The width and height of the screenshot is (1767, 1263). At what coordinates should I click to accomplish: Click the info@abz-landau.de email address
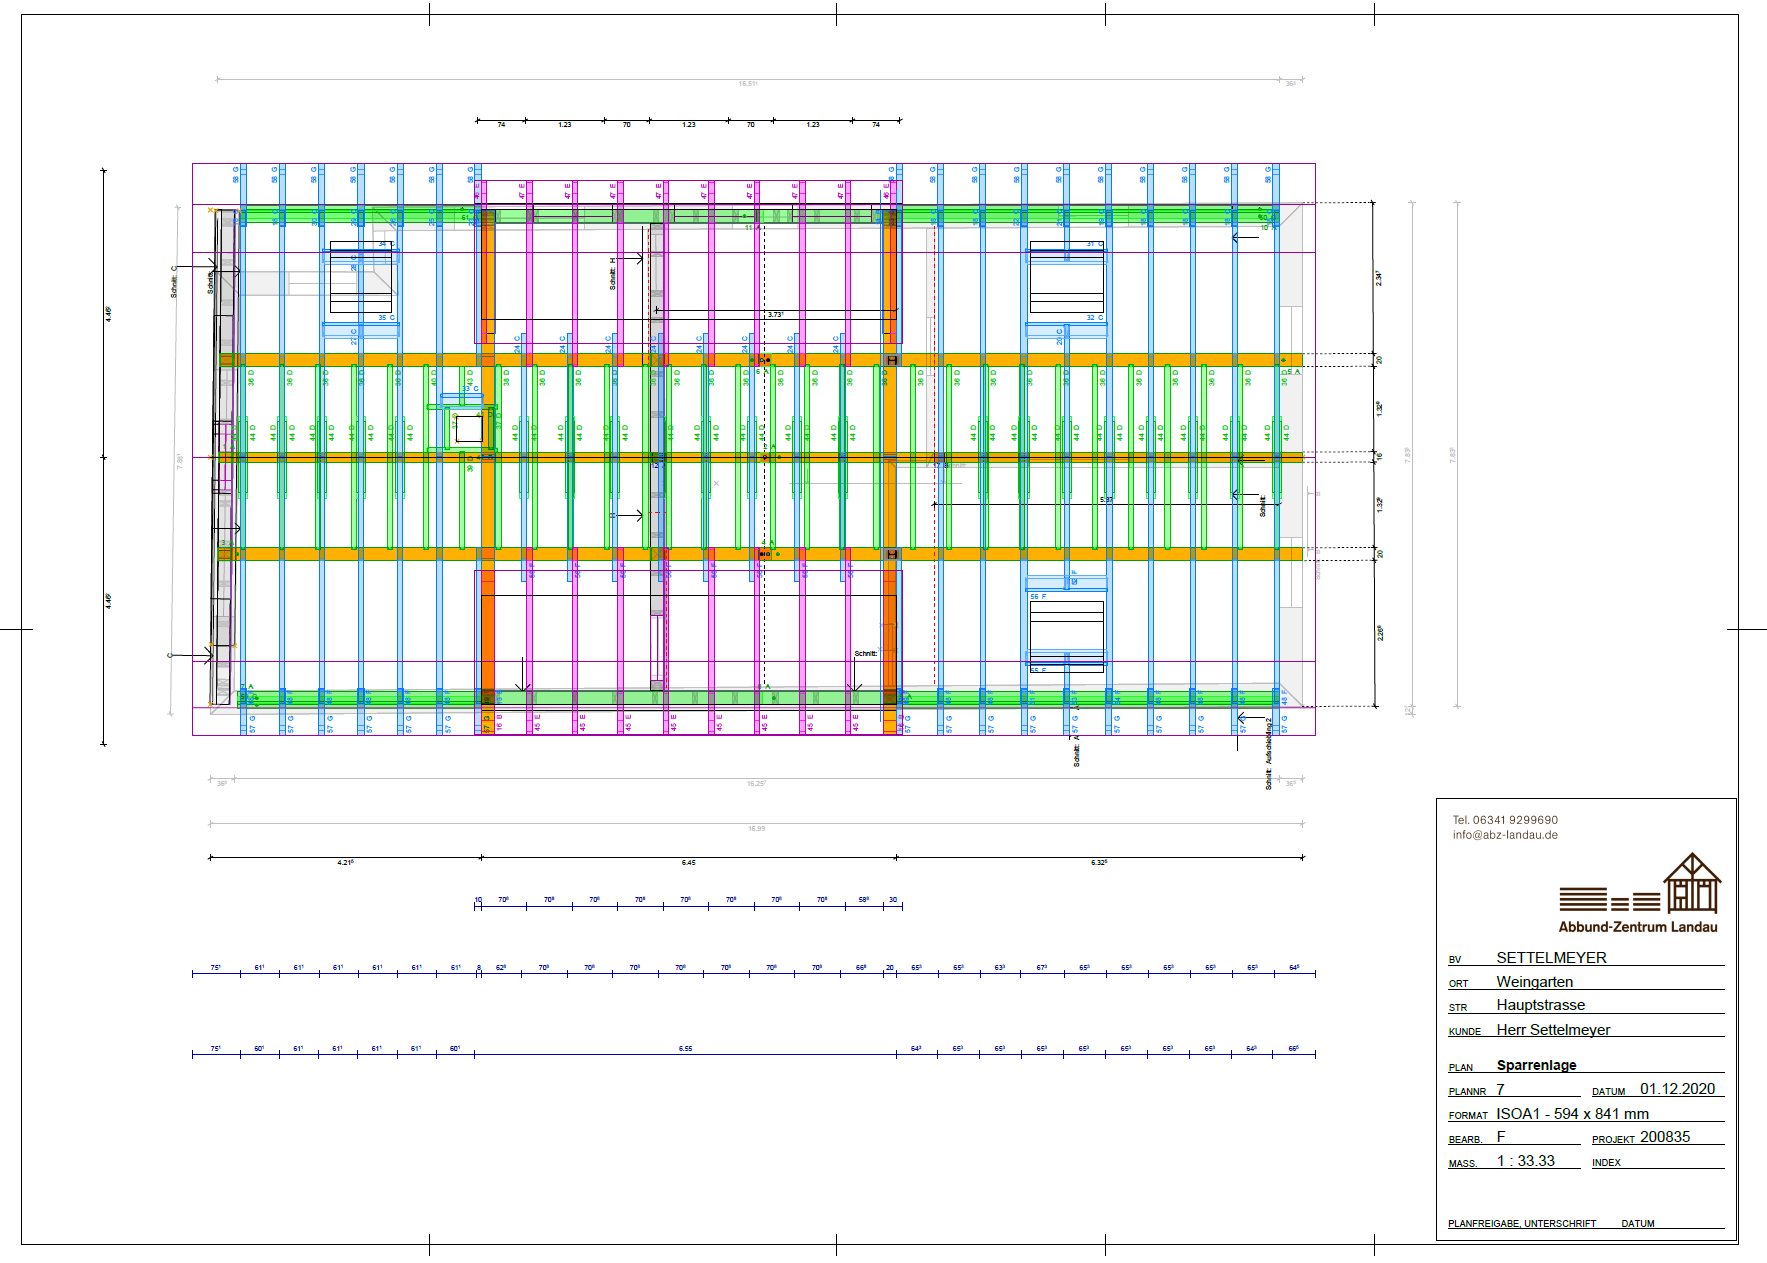coord(1505,835)
